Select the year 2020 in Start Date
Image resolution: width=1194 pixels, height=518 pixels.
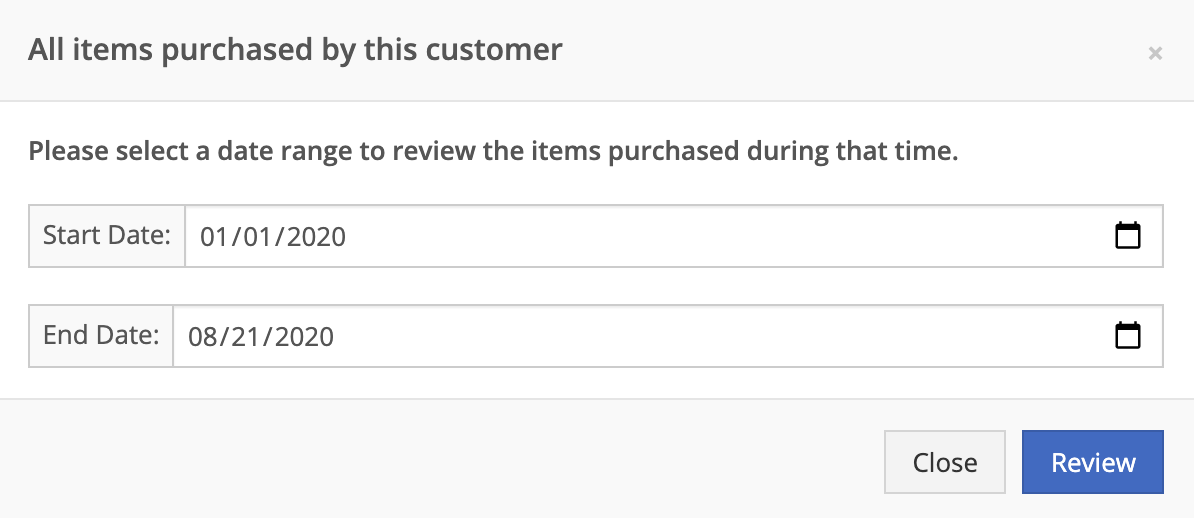click(315, 236)
